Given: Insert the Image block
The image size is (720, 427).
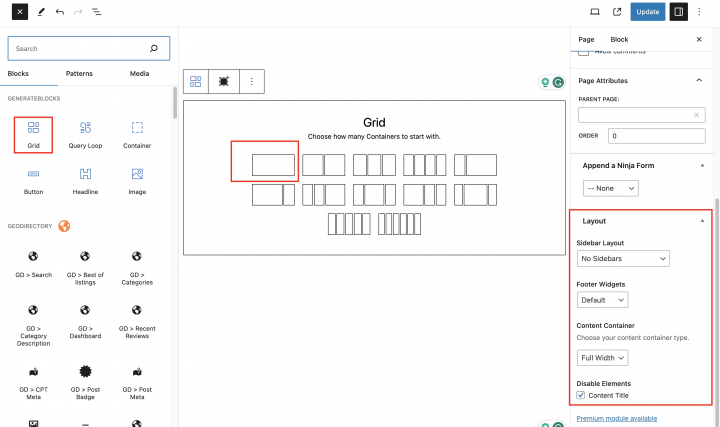Looking at the screenshot, I should pyautogui.click(x=137, y=179).
